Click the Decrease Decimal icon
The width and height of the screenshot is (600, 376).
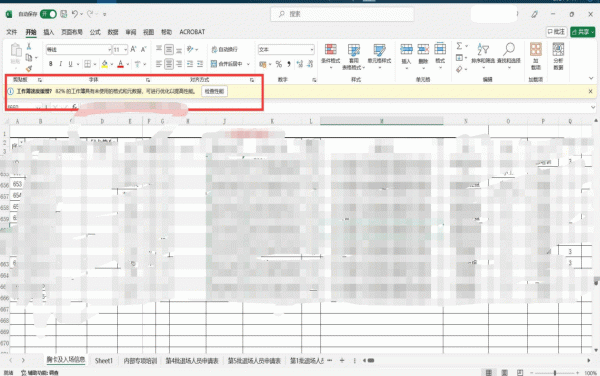(x=310, y=64)
